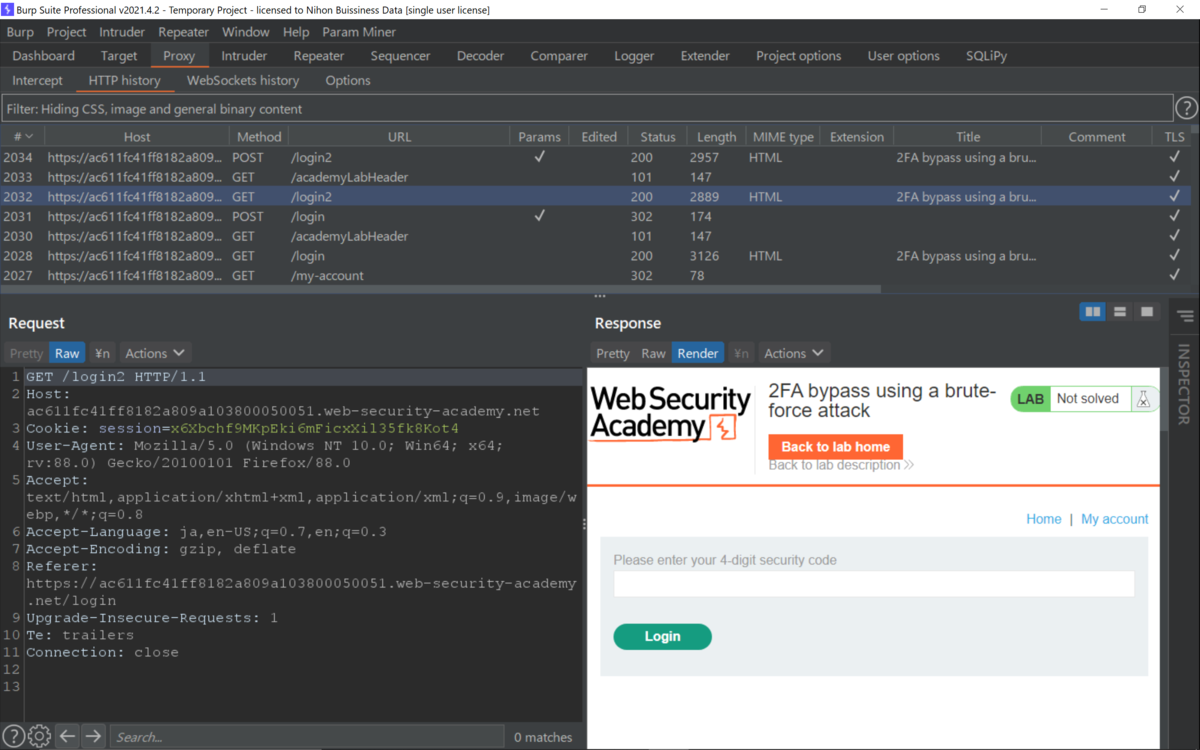The height and width of the screenshot is (750, 1200).
Task: Switch request view to Pretty
Action: click(x=26, y=353)
